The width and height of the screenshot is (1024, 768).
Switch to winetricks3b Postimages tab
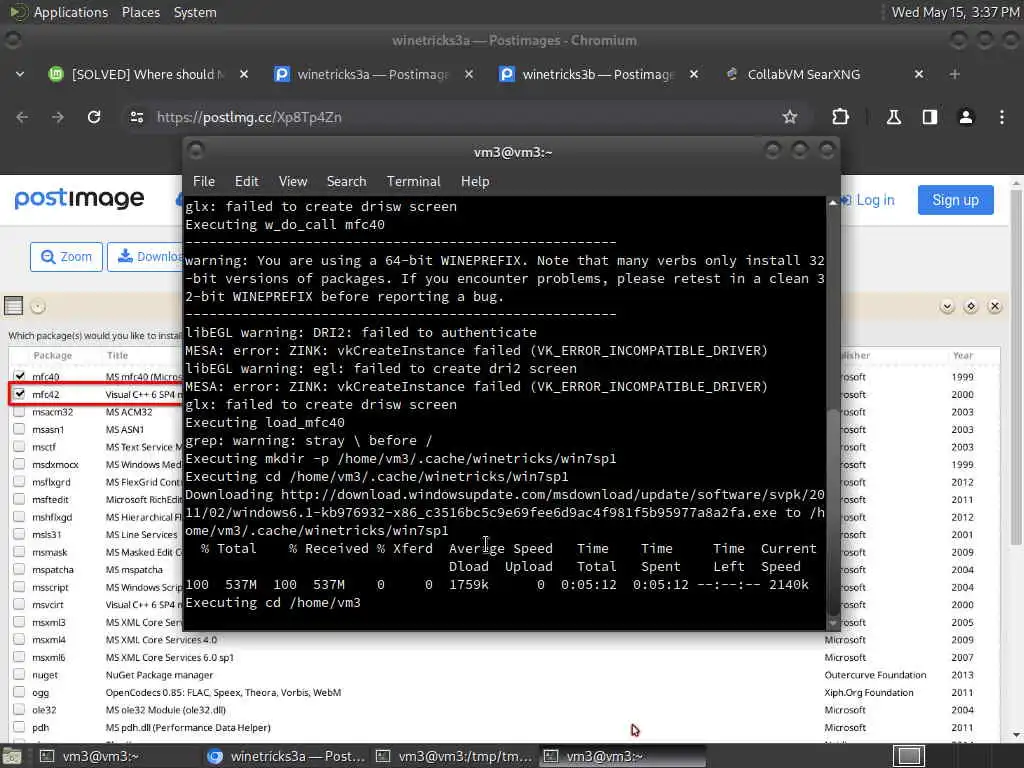pos(598,74)
